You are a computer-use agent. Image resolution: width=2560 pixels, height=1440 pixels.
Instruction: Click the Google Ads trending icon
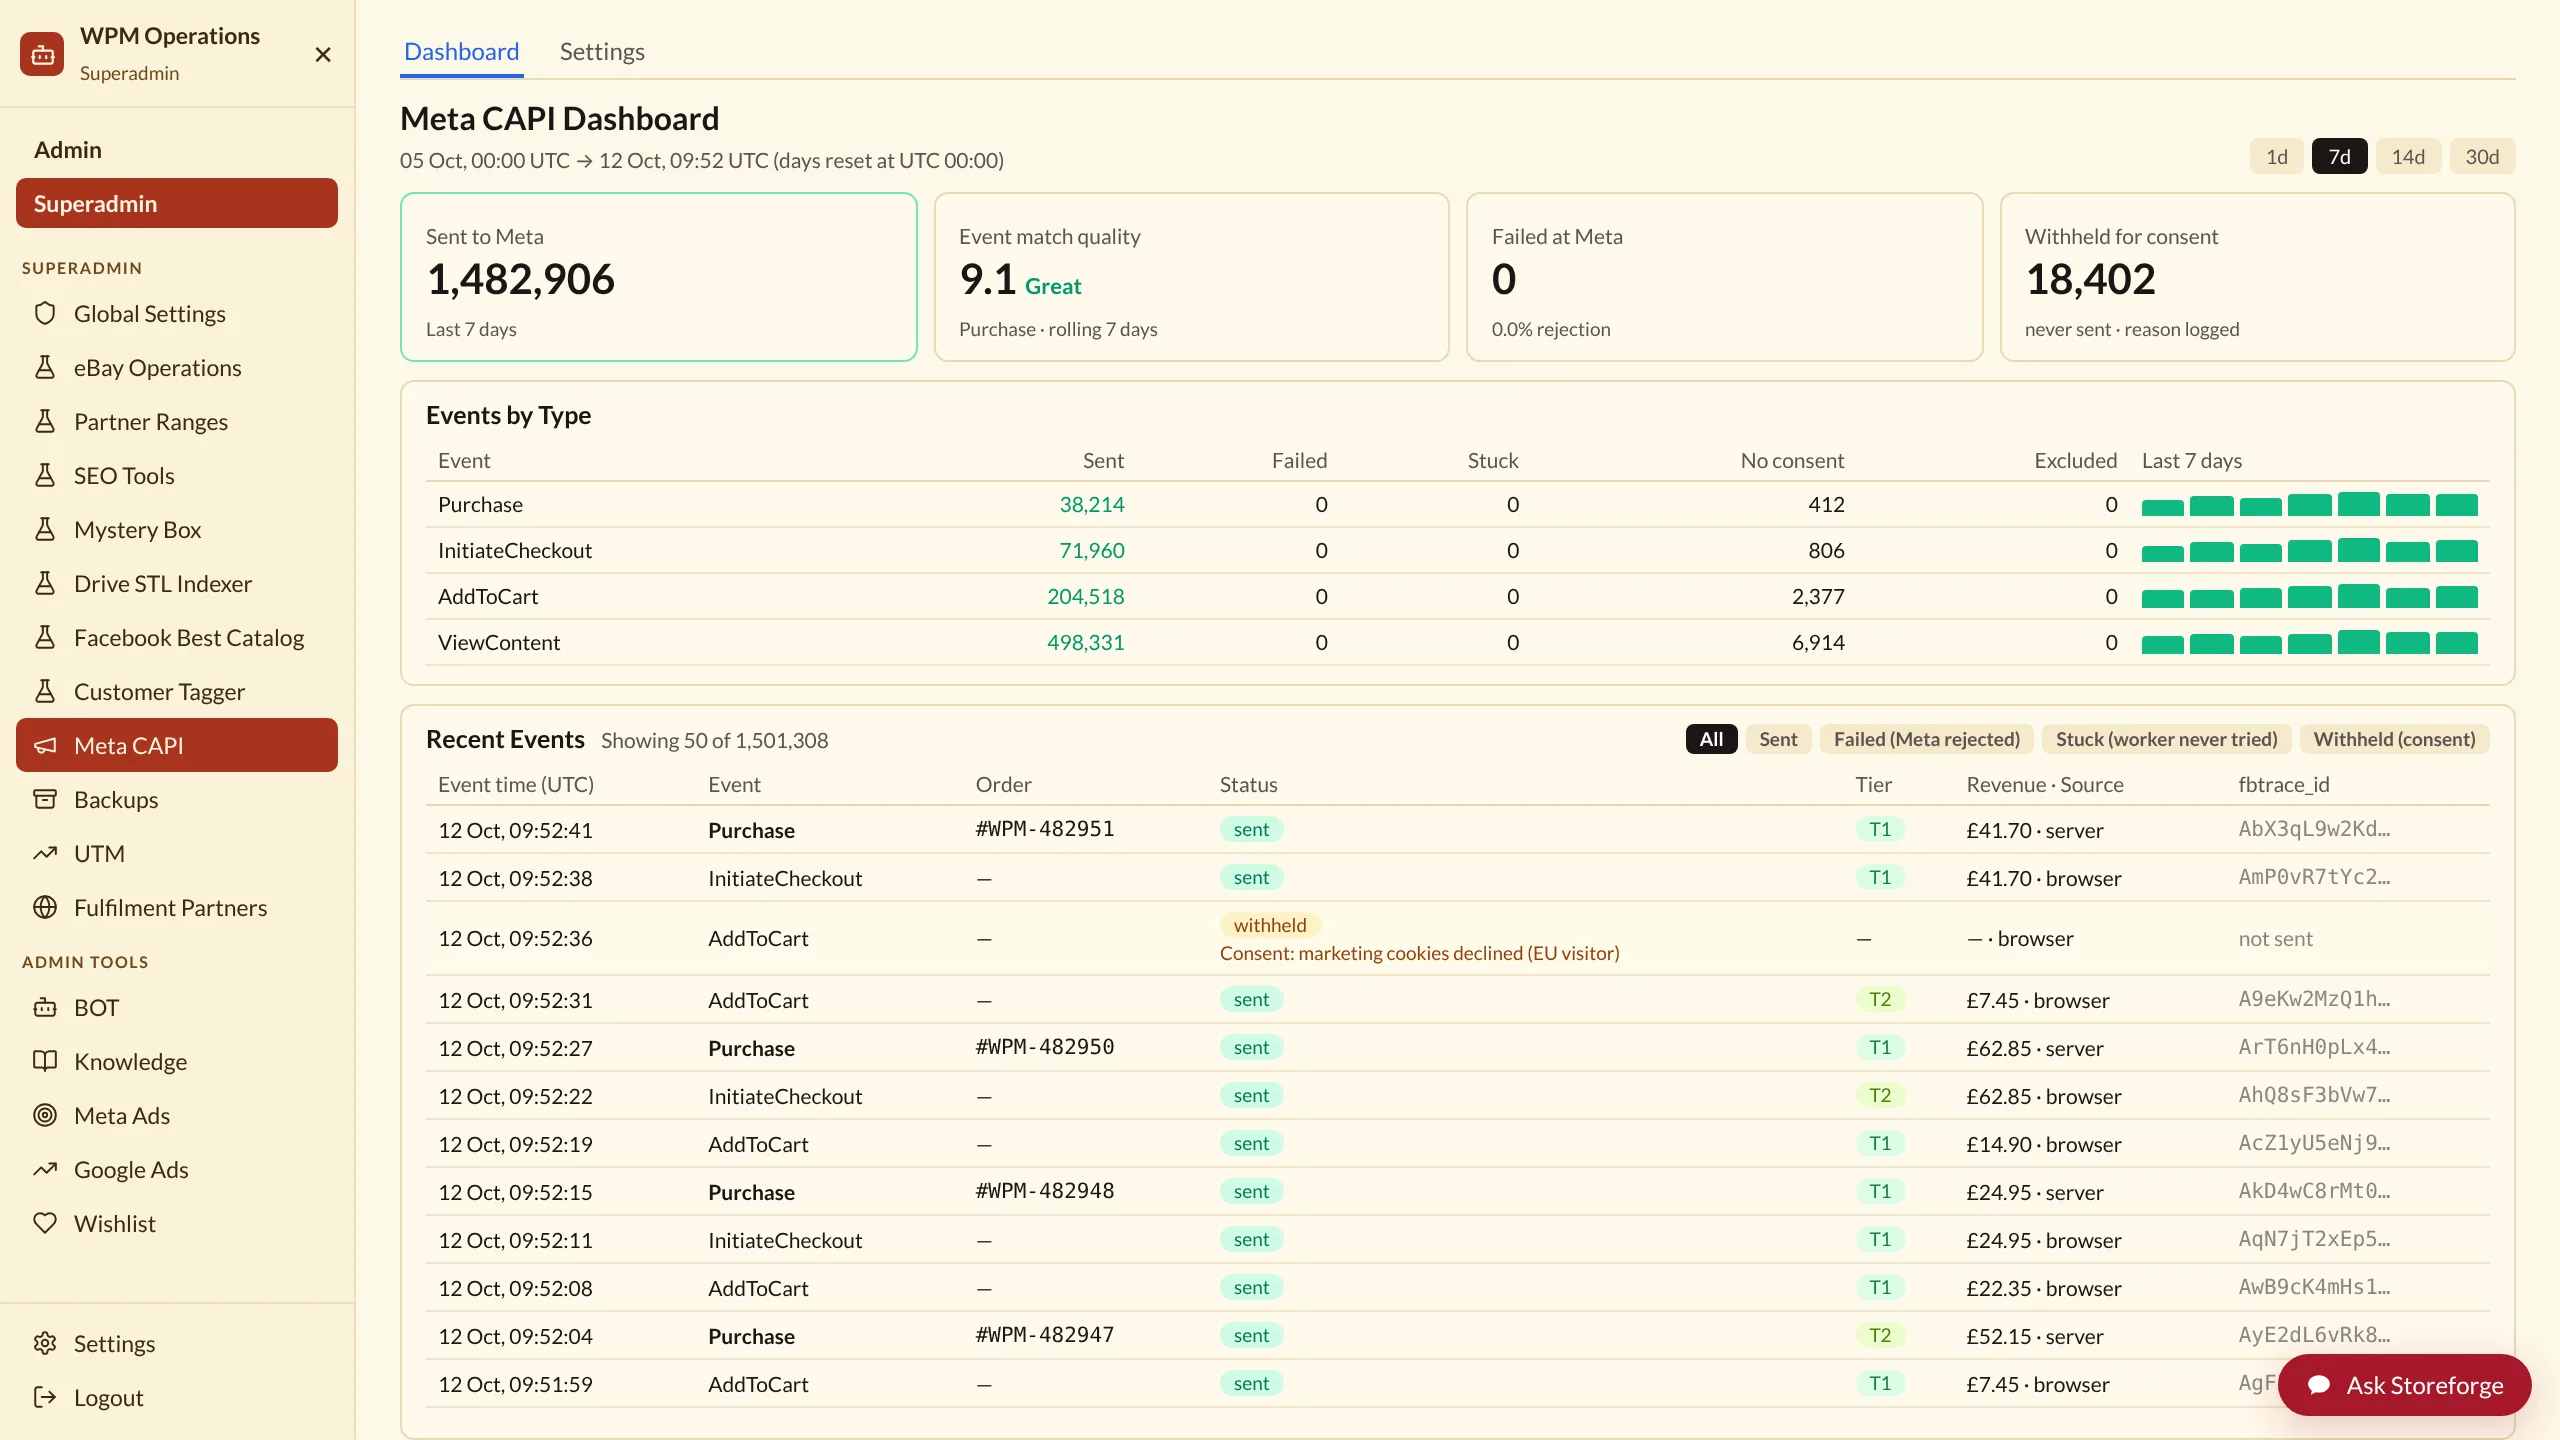pos(45,1169)
